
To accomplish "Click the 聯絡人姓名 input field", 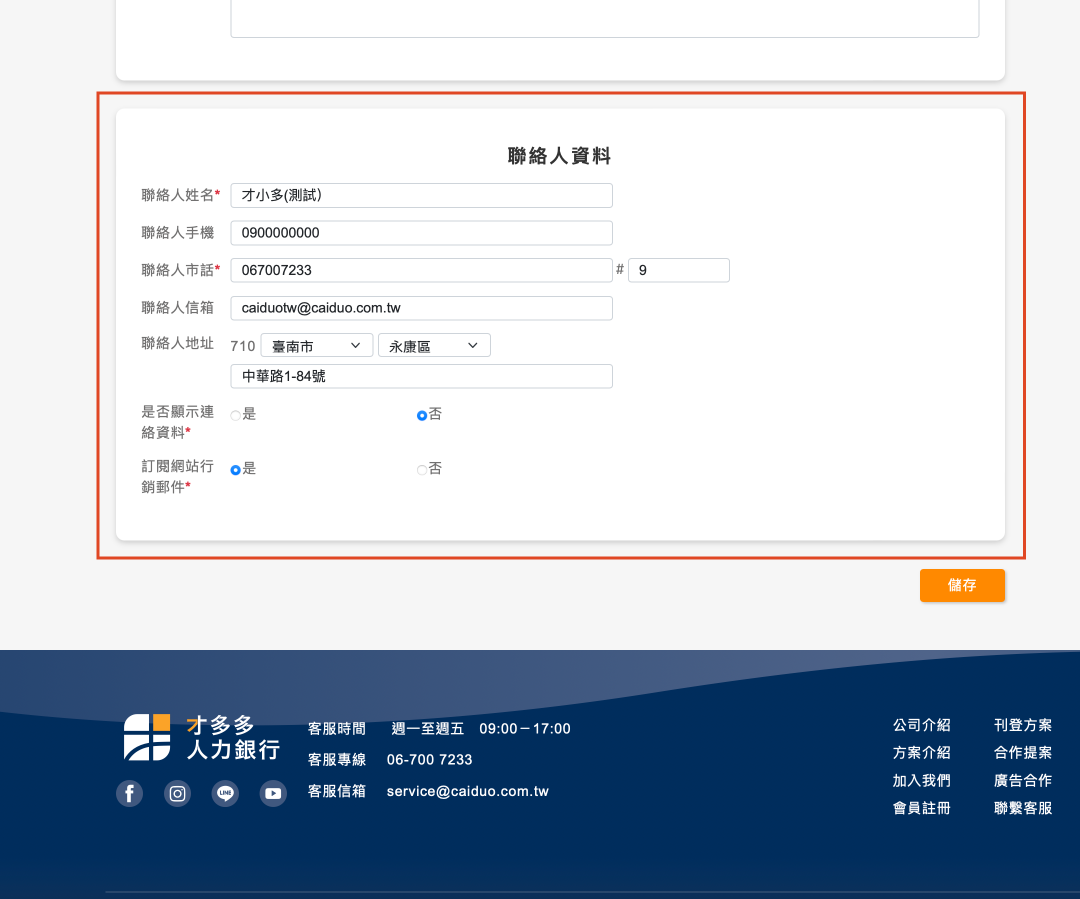I will [x=421, y=196].
